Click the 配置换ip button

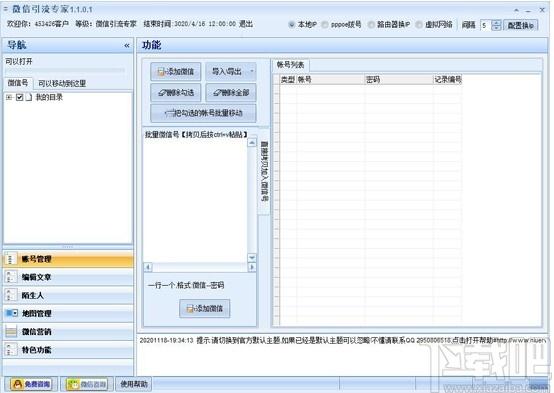pyautogui.click(x=520, y=25)
